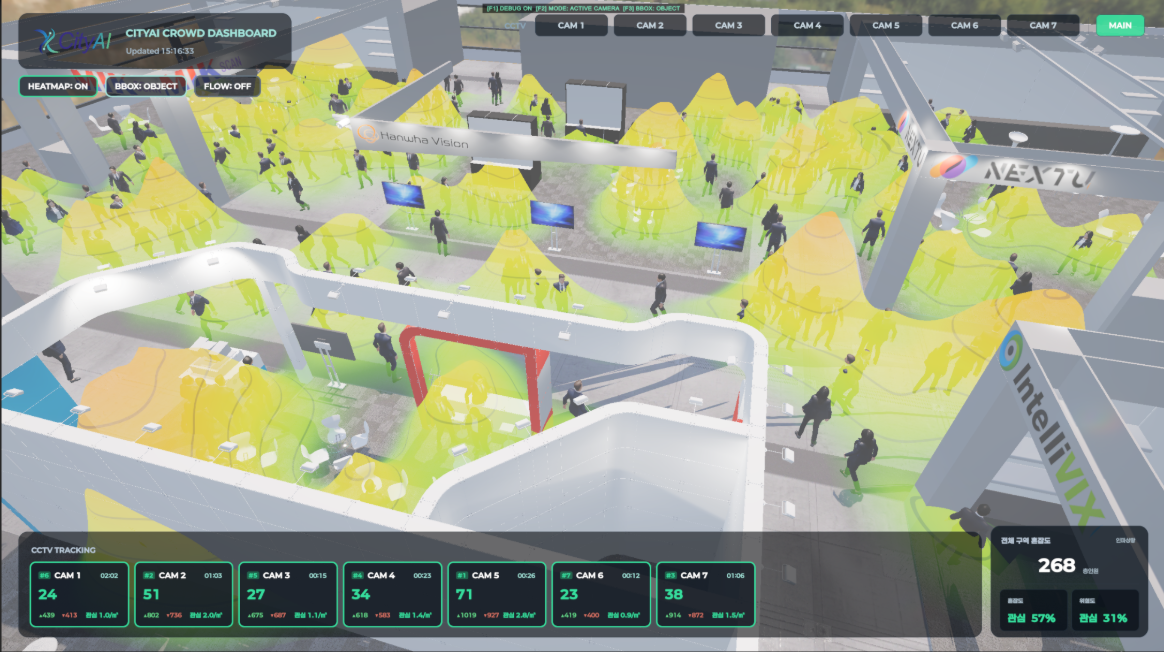Click the #2 rank badge on CAM 2 card

tap(148, 576)
